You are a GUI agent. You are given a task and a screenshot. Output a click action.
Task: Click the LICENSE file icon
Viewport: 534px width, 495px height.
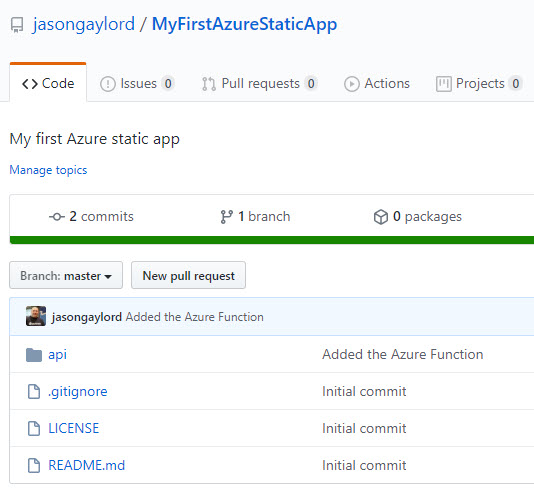pos(34,429)
